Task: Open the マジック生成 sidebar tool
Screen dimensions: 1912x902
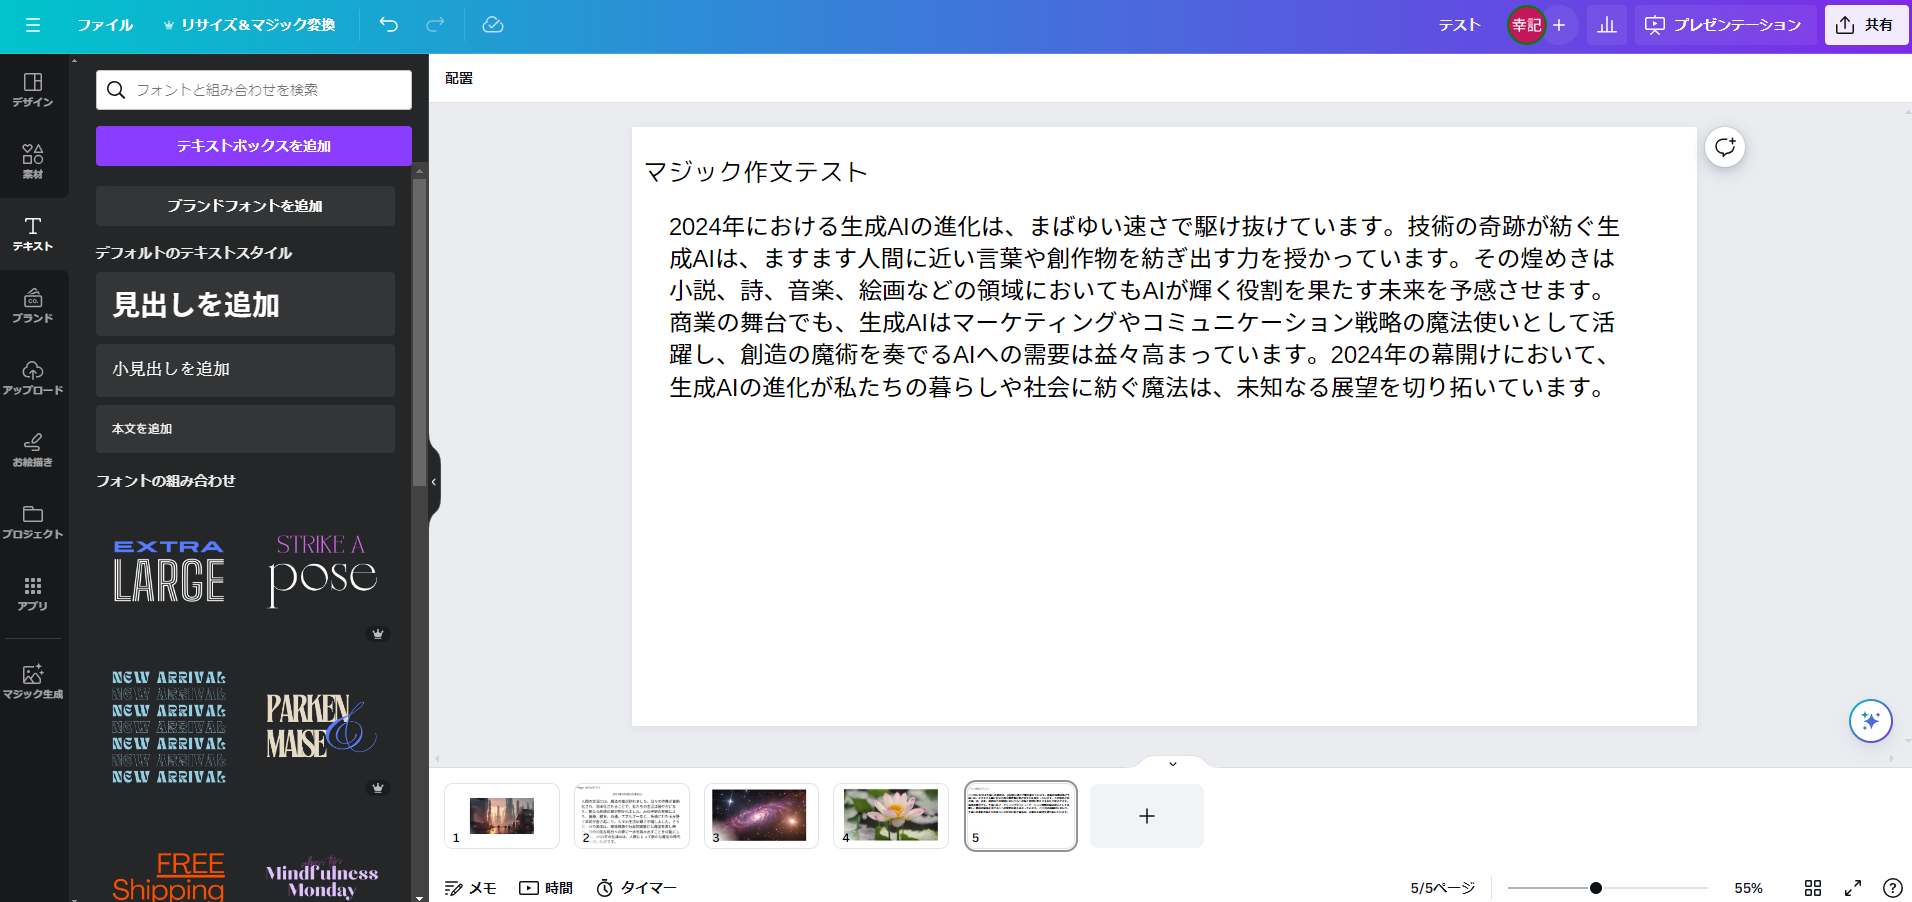Action: (x=33, y=681)
